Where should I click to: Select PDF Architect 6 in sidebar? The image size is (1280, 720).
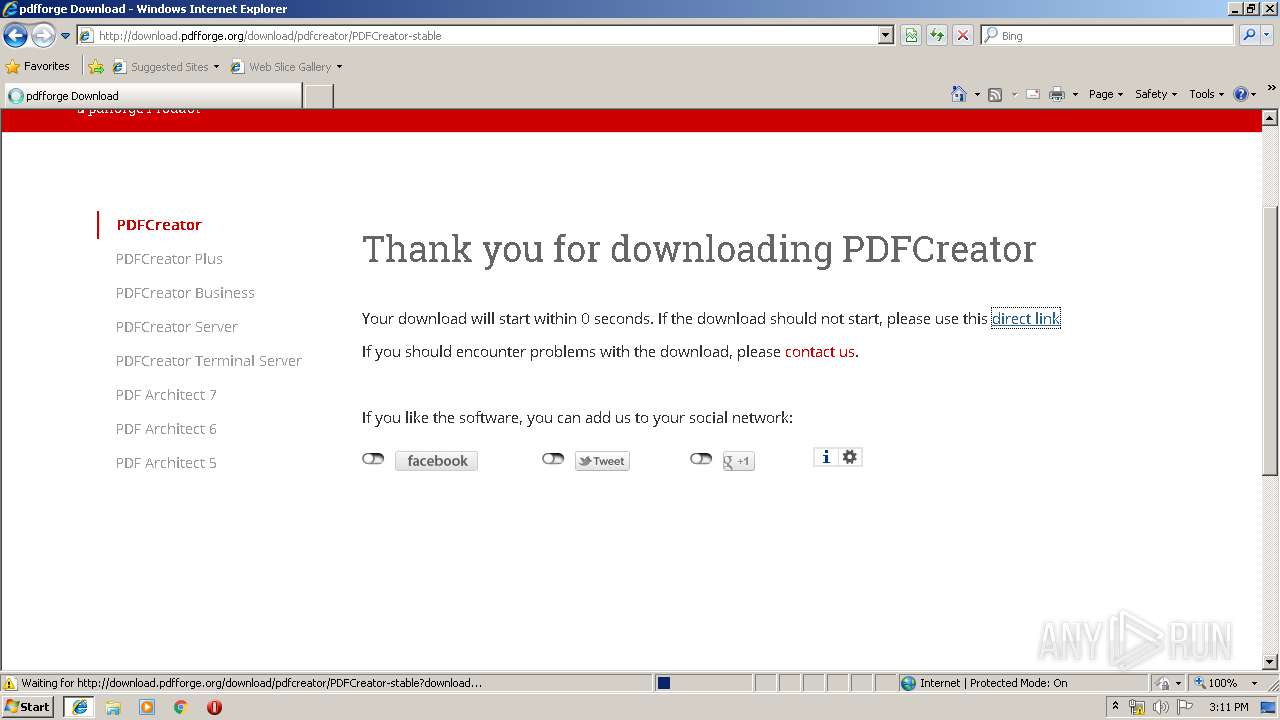coord(166,429)
